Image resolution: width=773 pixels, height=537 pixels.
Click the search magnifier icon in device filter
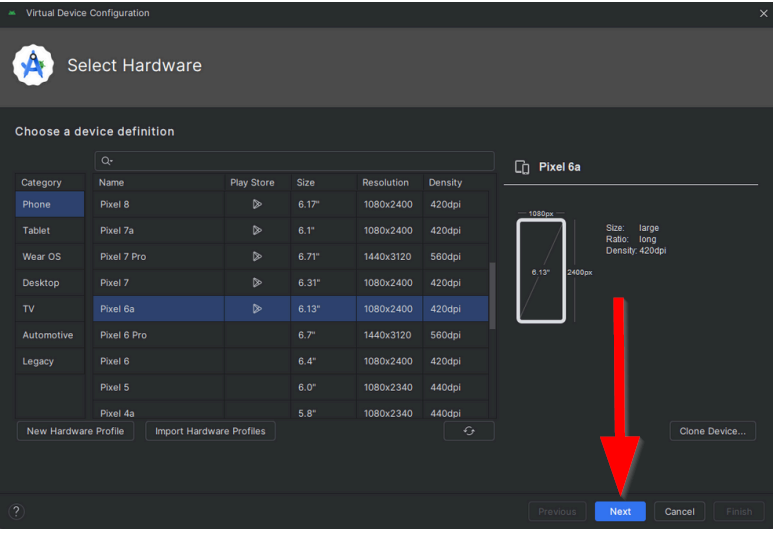point(106,161)
